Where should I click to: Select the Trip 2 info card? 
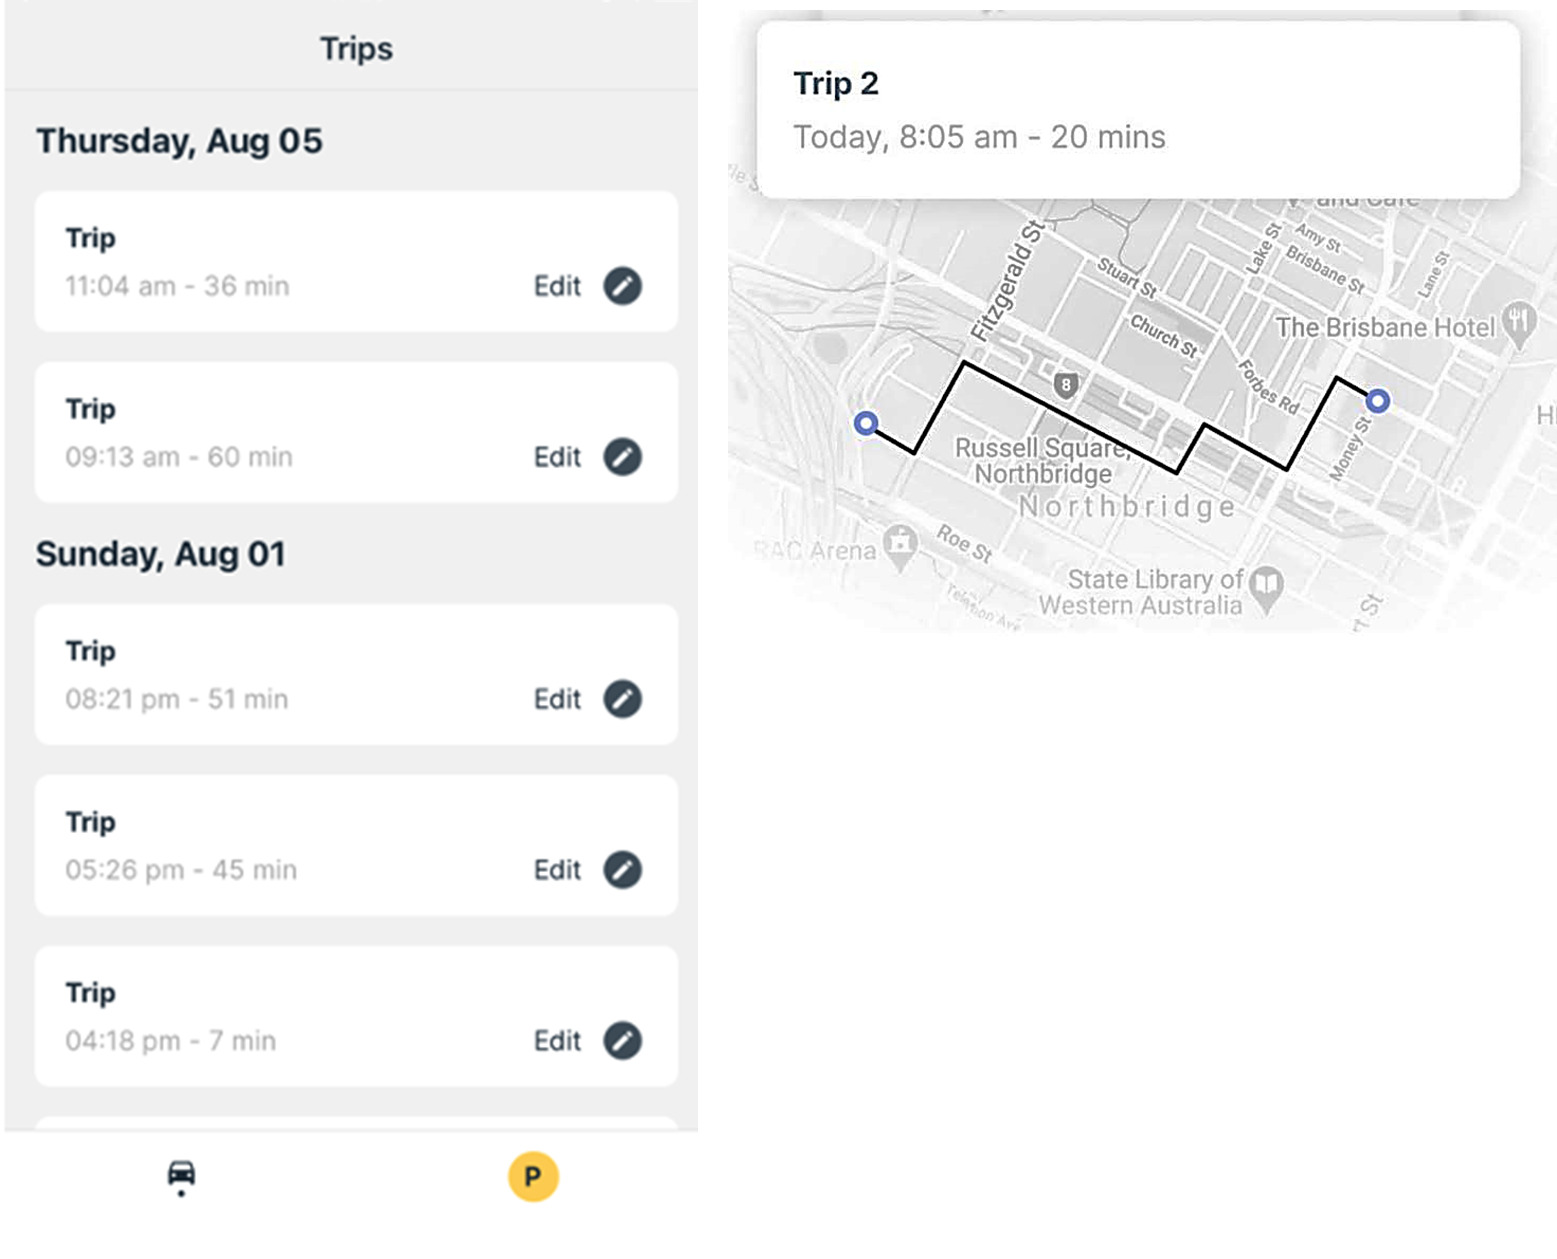point(1138,110)
